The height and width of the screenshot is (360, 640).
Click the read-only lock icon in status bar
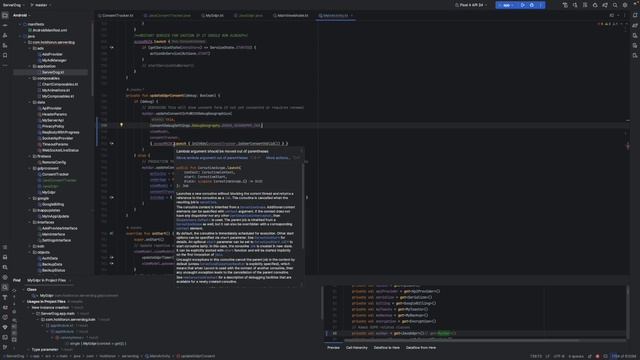click(590, 356)
